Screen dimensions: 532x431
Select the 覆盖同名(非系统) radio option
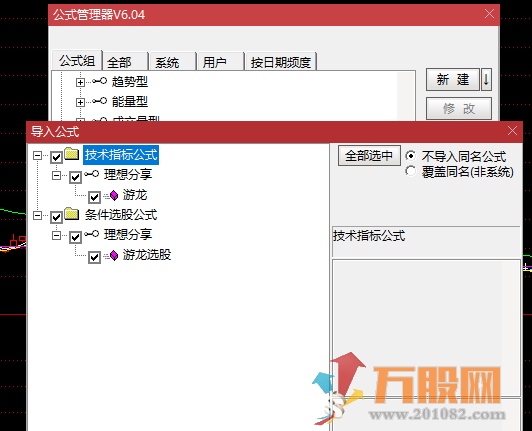410,171
